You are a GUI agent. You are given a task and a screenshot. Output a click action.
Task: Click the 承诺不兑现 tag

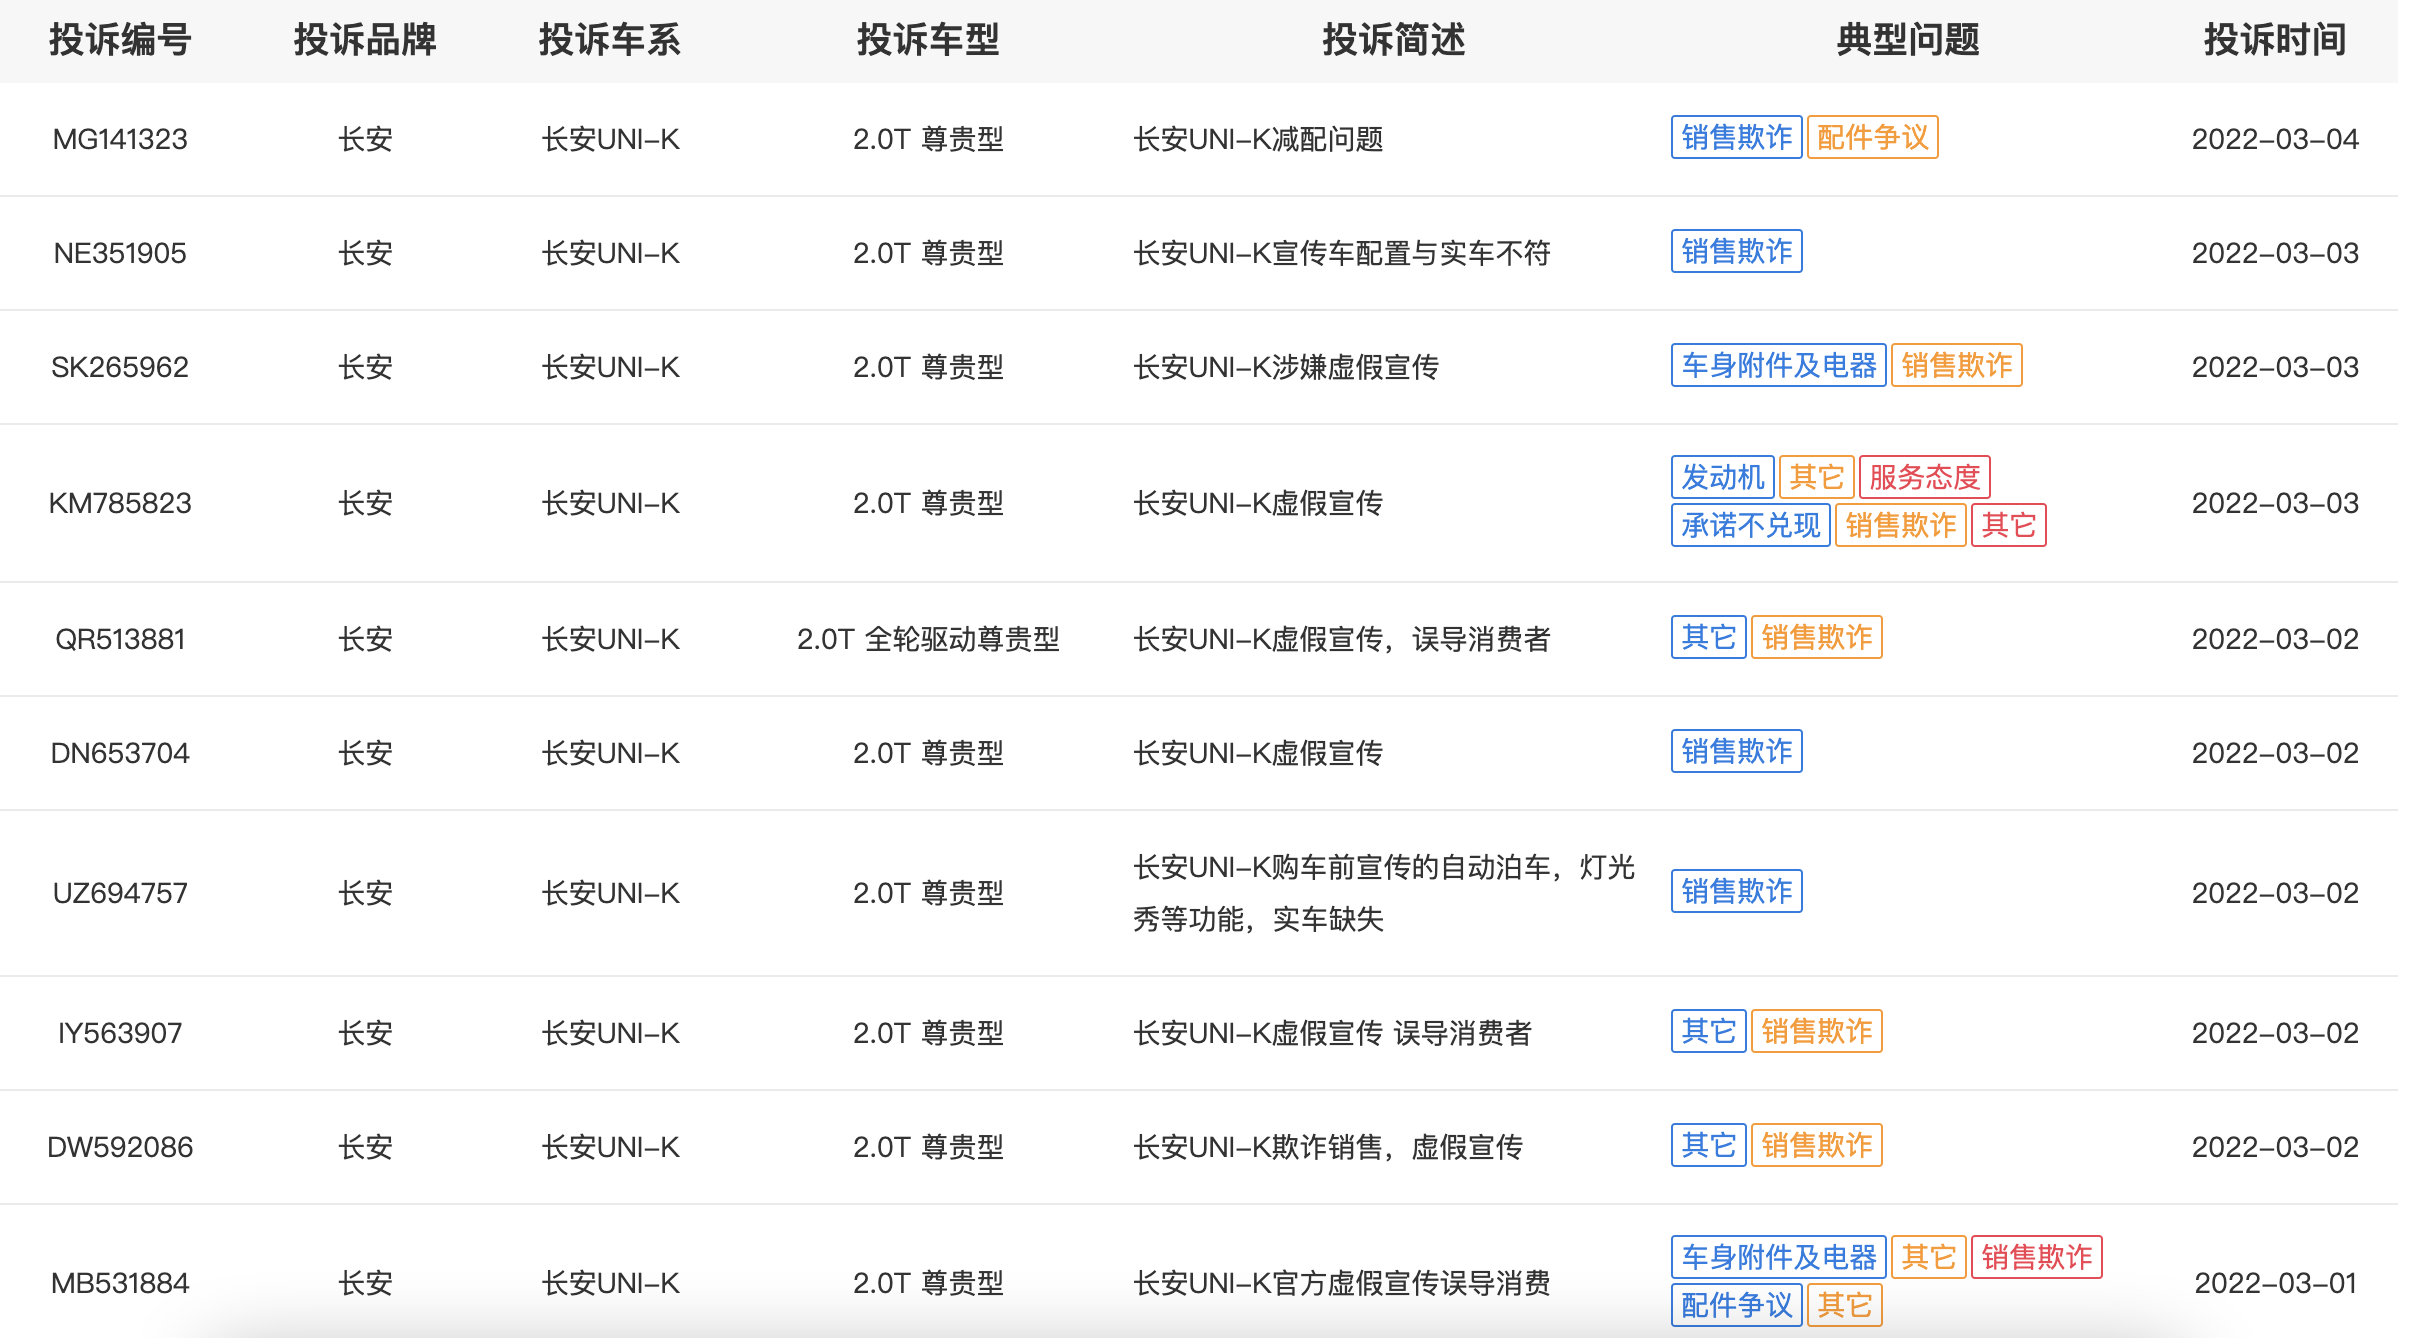1751,525
